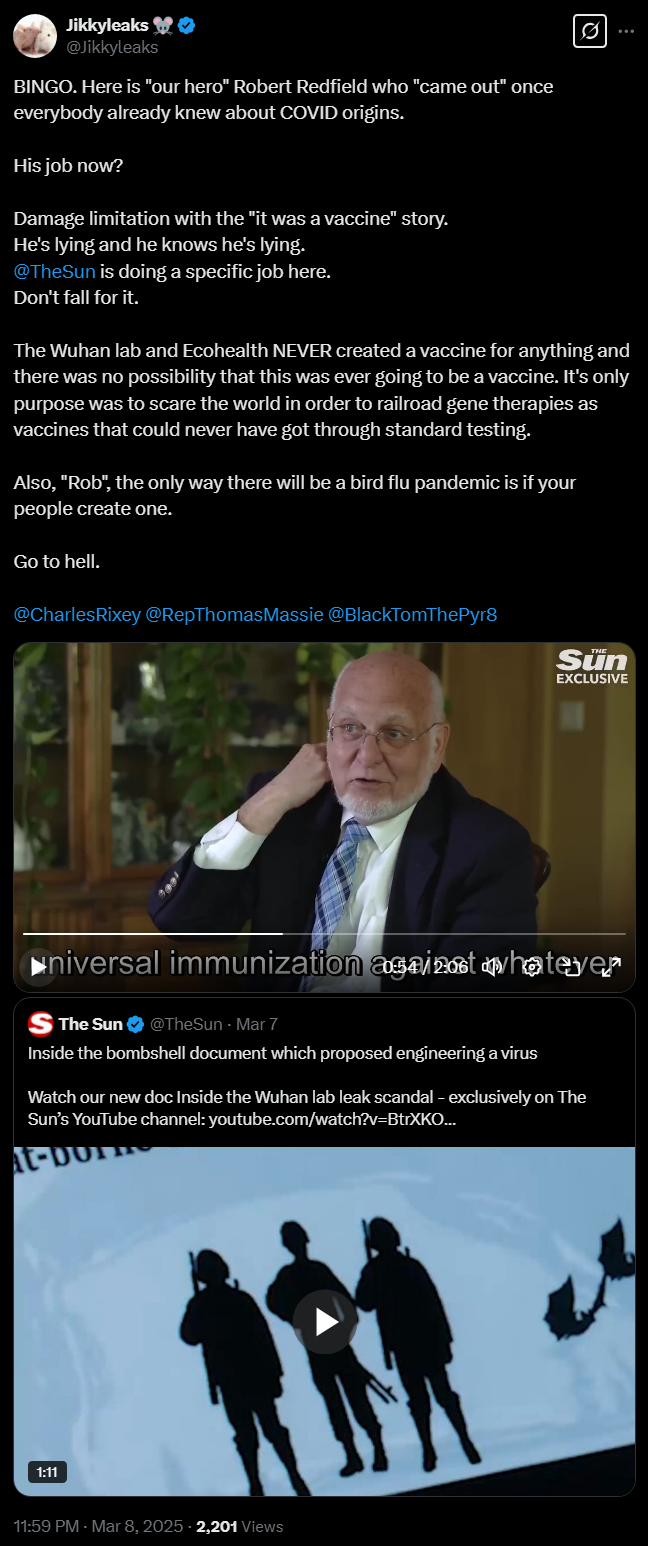Open the @RepThomasMassie mention
Viewport: 648px width, 1546px height.
[234, 614]
